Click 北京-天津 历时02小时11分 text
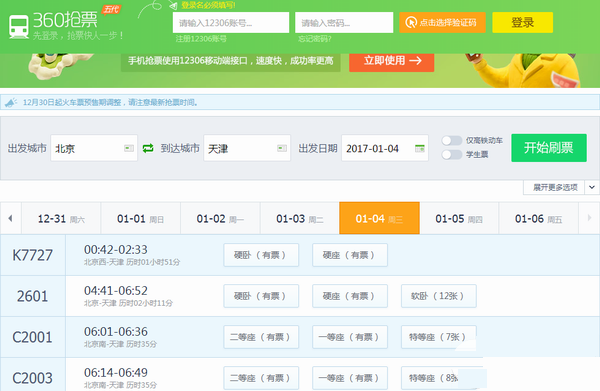Viewport: 600px width, 391px height. click(128, 303)
